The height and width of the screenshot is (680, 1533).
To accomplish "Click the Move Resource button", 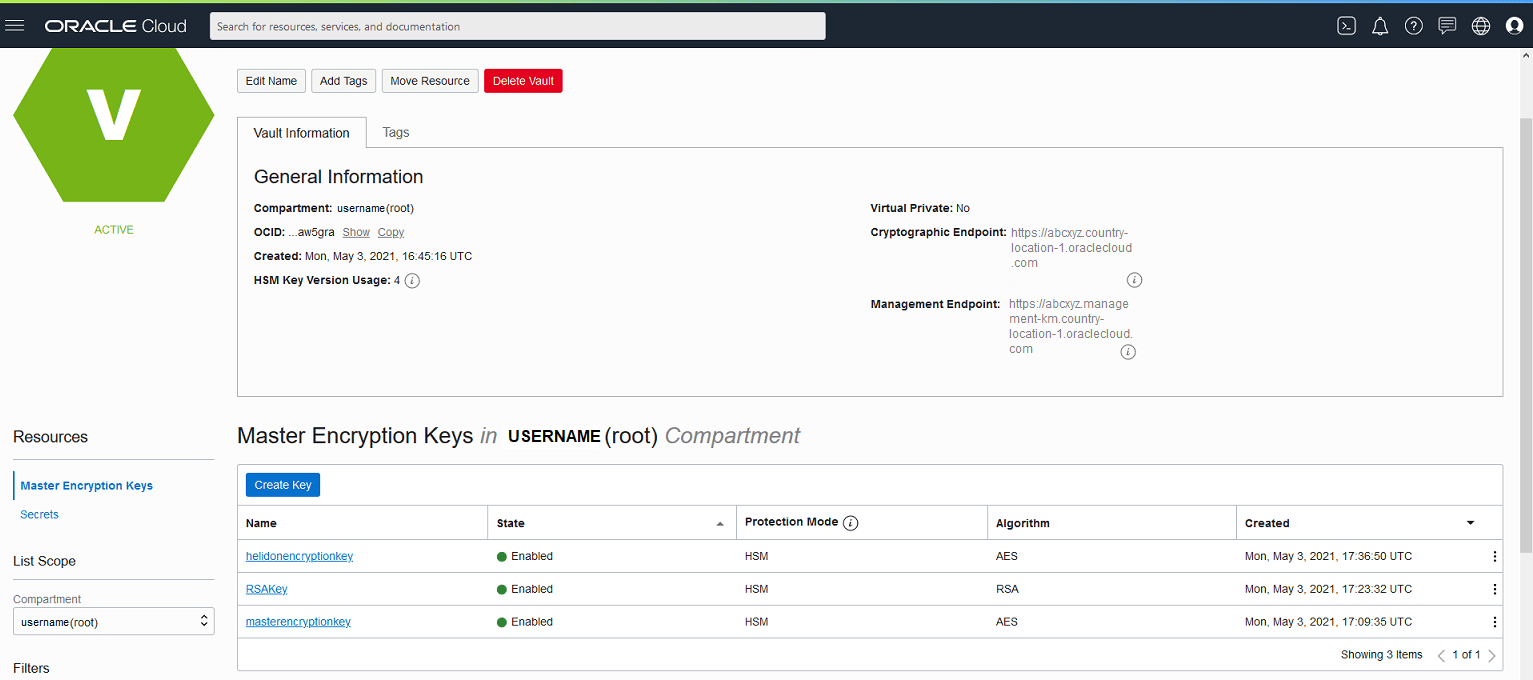I will [x=430, y=81].
